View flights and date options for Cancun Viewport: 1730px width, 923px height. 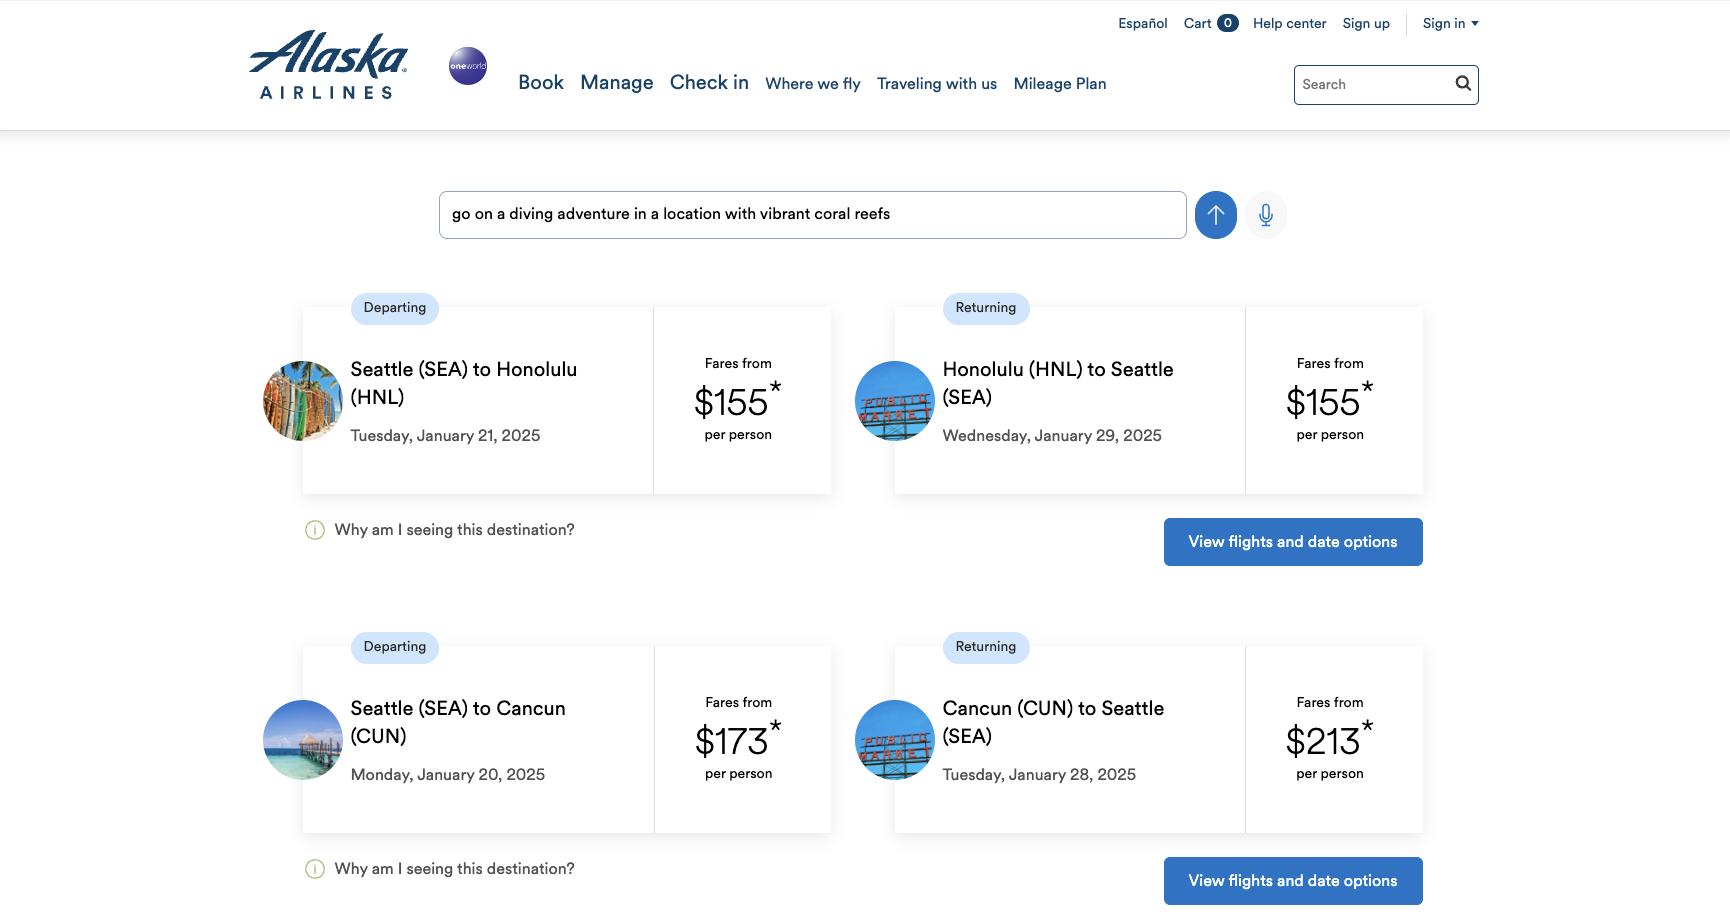(1293, 881)
